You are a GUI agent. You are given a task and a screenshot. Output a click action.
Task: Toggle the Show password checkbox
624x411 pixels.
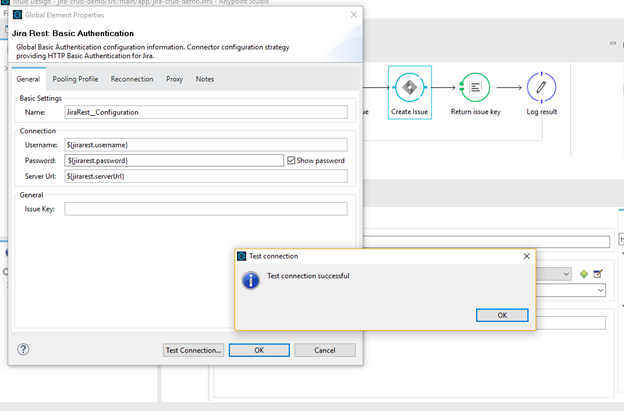click(x=291, y=160)
